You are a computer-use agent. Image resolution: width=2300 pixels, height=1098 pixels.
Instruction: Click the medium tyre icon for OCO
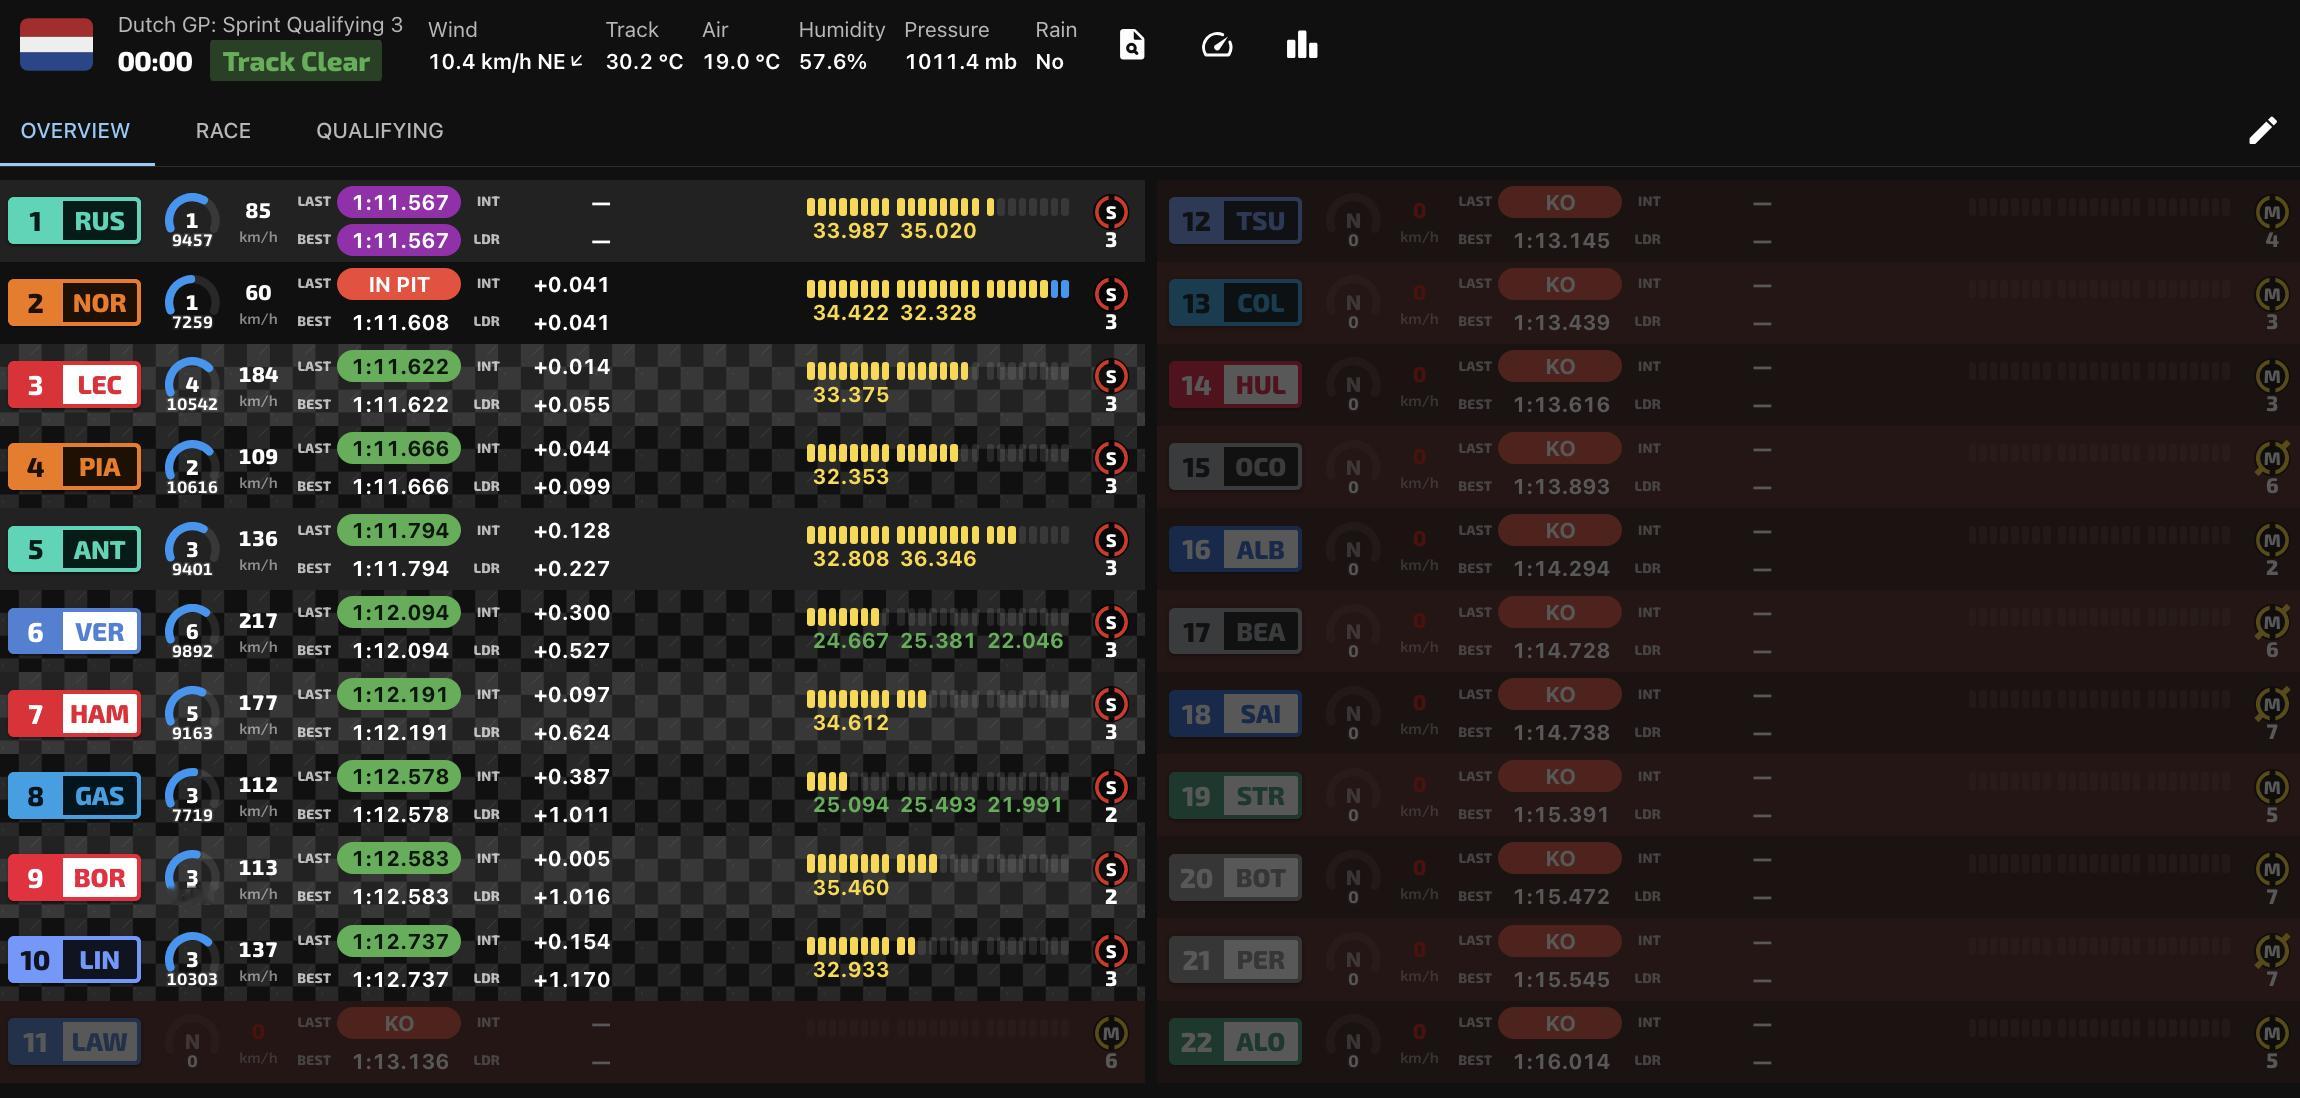(x=2272, y=458)
